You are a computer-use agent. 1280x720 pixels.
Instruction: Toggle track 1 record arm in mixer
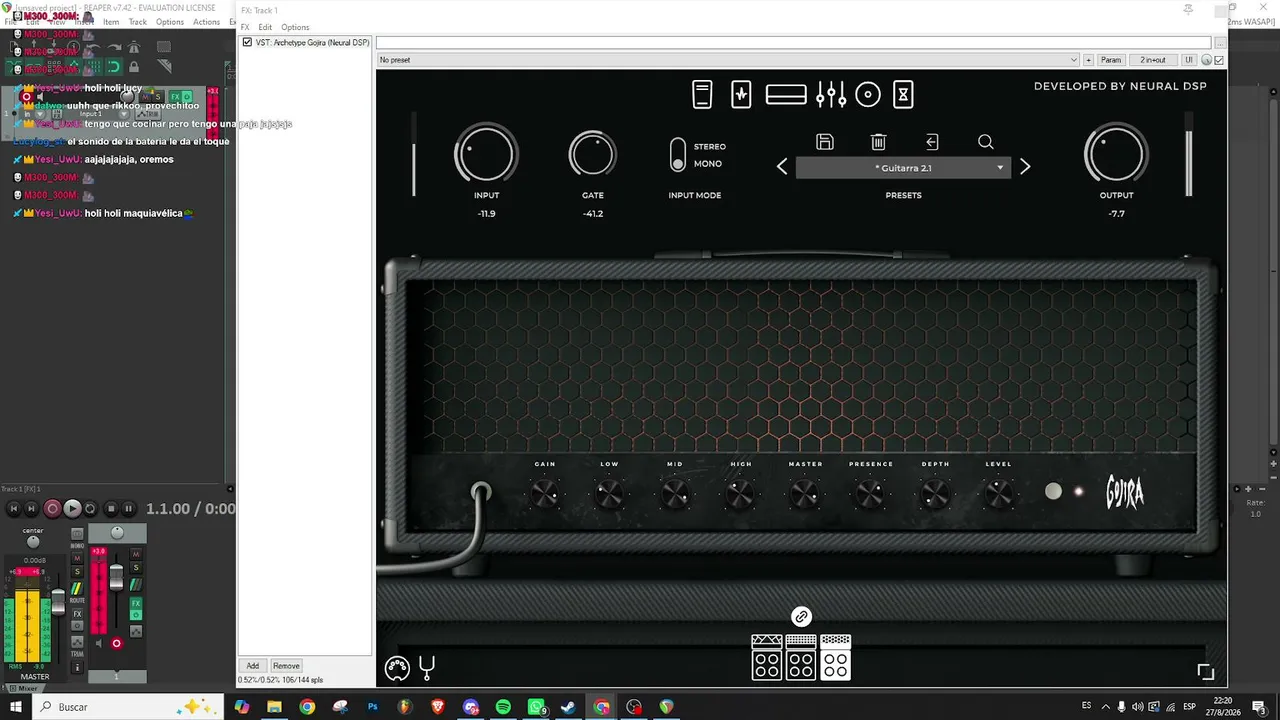point(116,643)
